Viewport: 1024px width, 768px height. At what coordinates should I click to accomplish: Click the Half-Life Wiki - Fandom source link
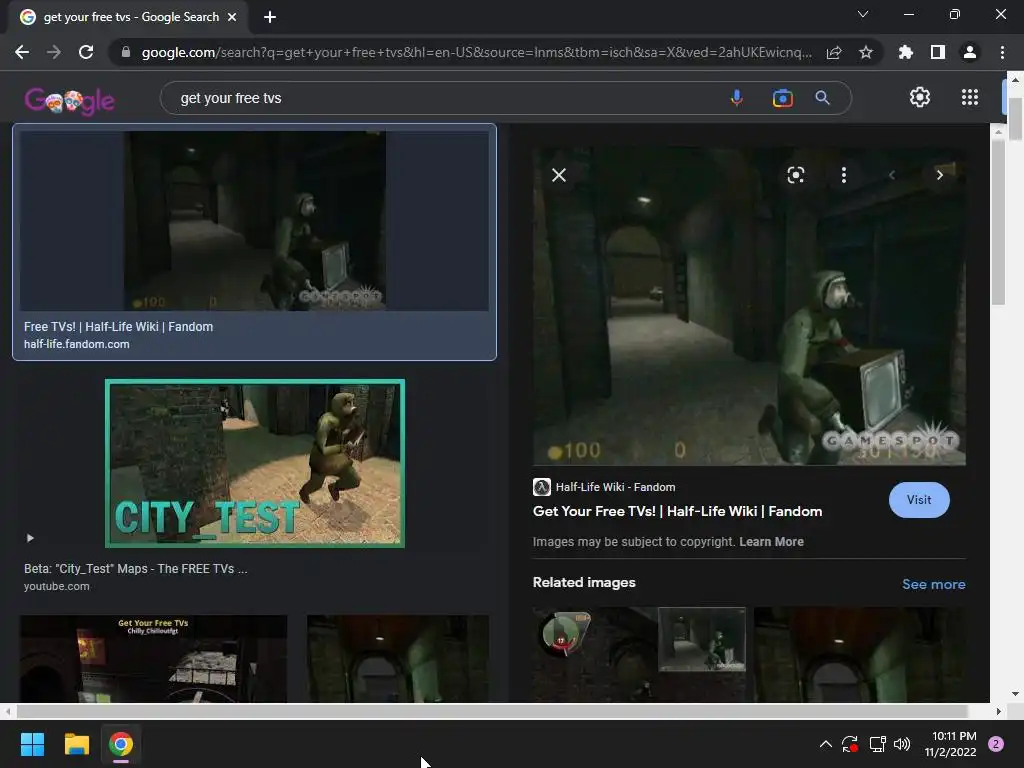point(615,487)
